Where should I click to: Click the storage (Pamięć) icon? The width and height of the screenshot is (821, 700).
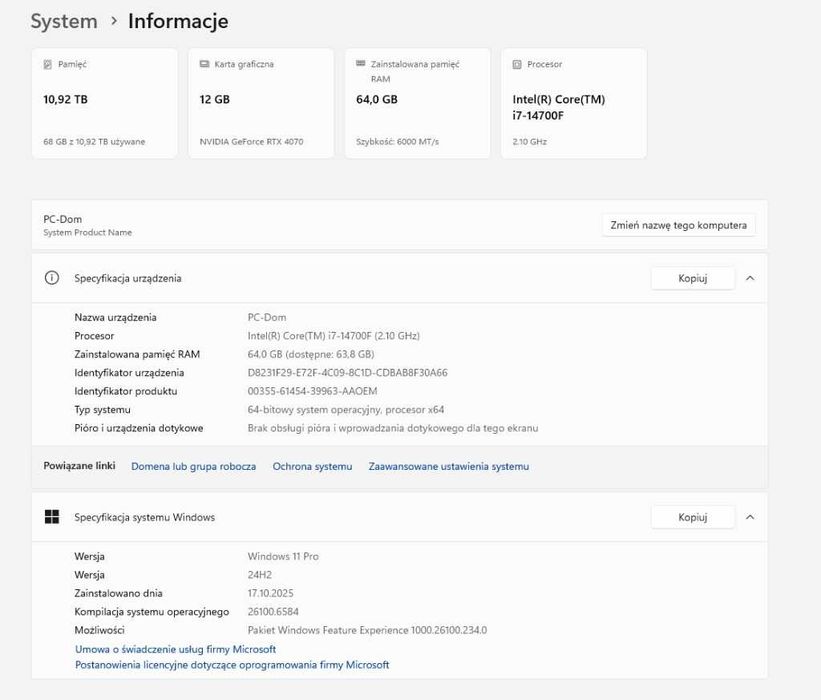pos(47,64)
